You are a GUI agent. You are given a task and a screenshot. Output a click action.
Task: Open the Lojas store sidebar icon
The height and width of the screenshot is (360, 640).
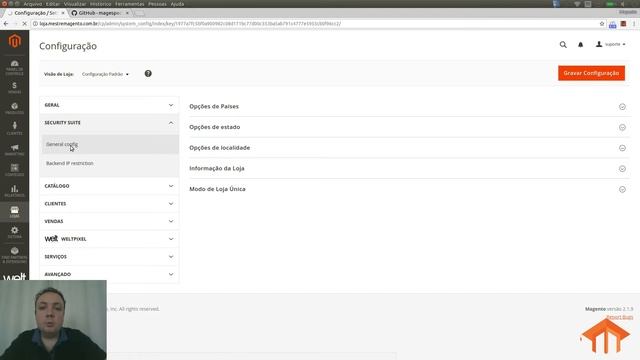tap(14, 212)
